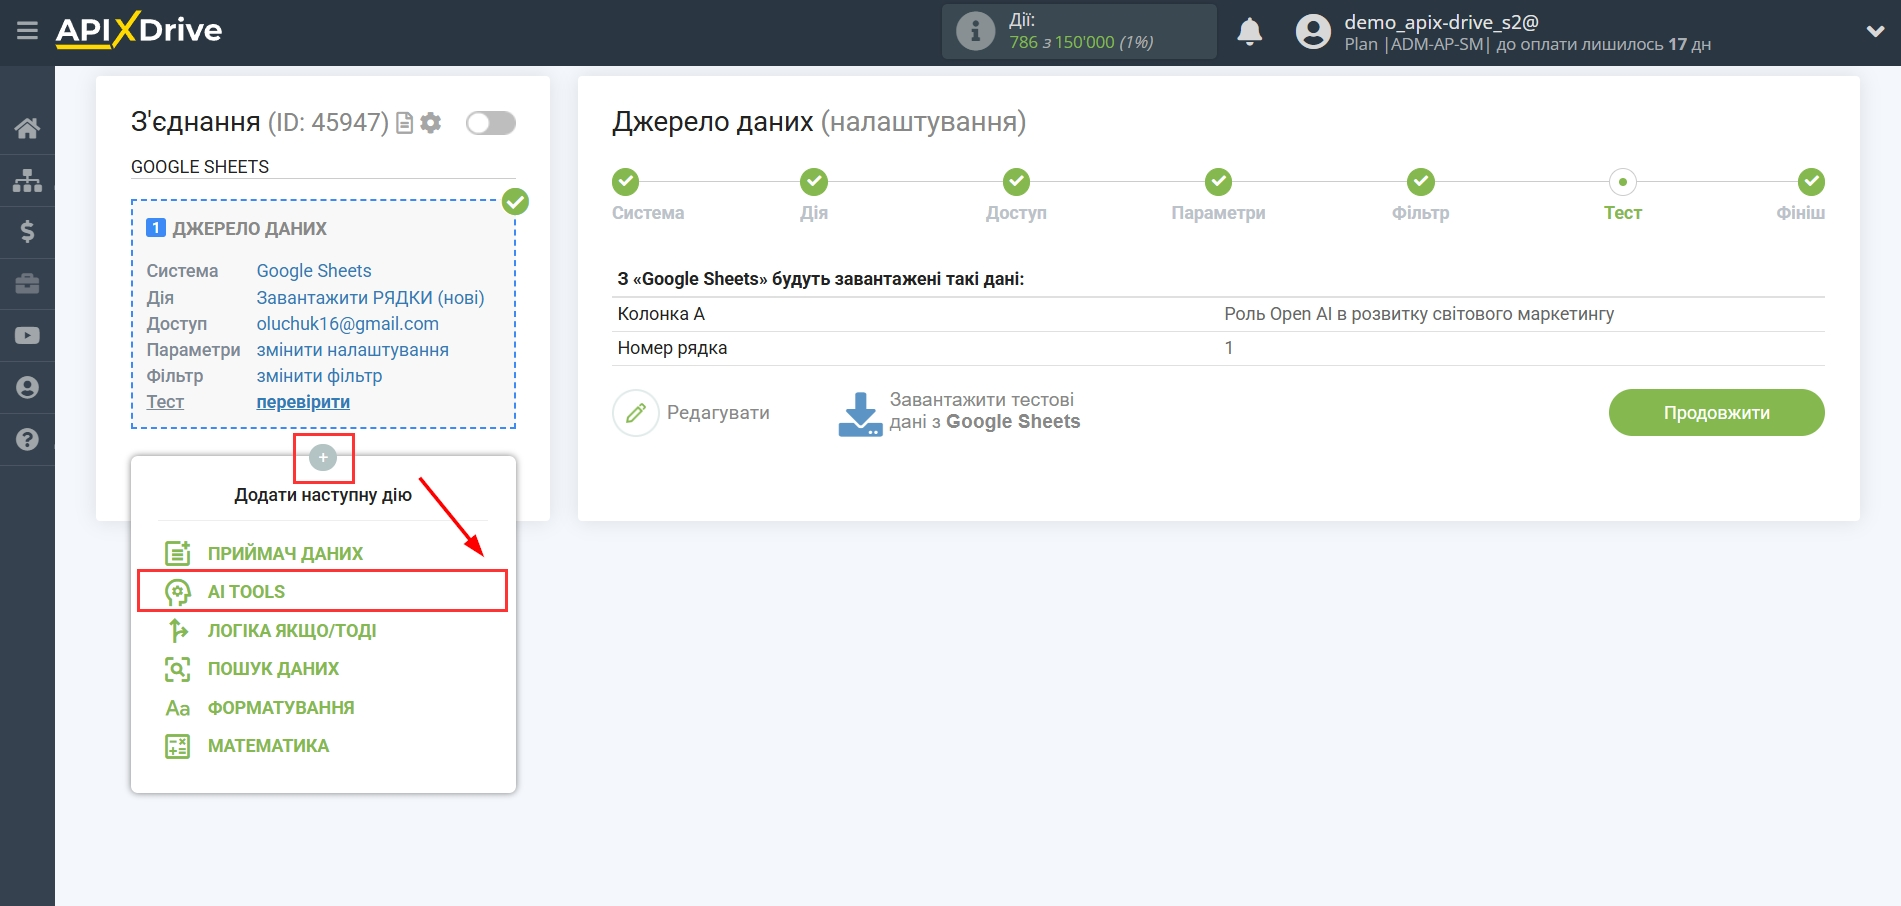Select ФОРМАТУВАННЯ option
The width and height of the screenshot is (1901, 906).
click(281, 707)
